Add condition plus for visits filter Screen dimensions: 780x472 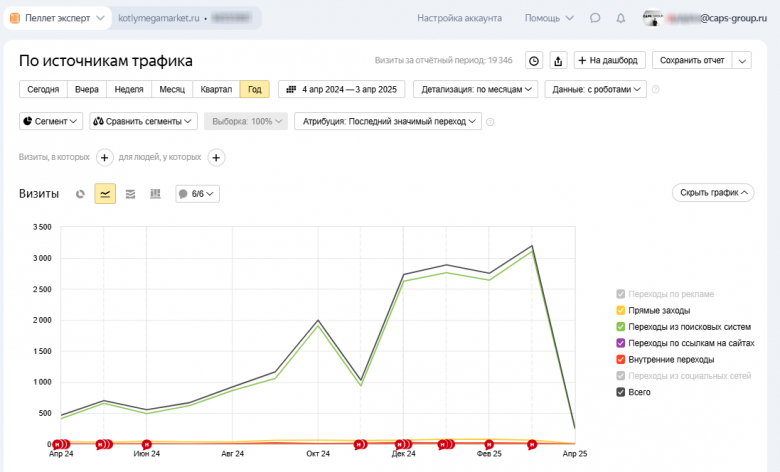[x=104, y=157]
